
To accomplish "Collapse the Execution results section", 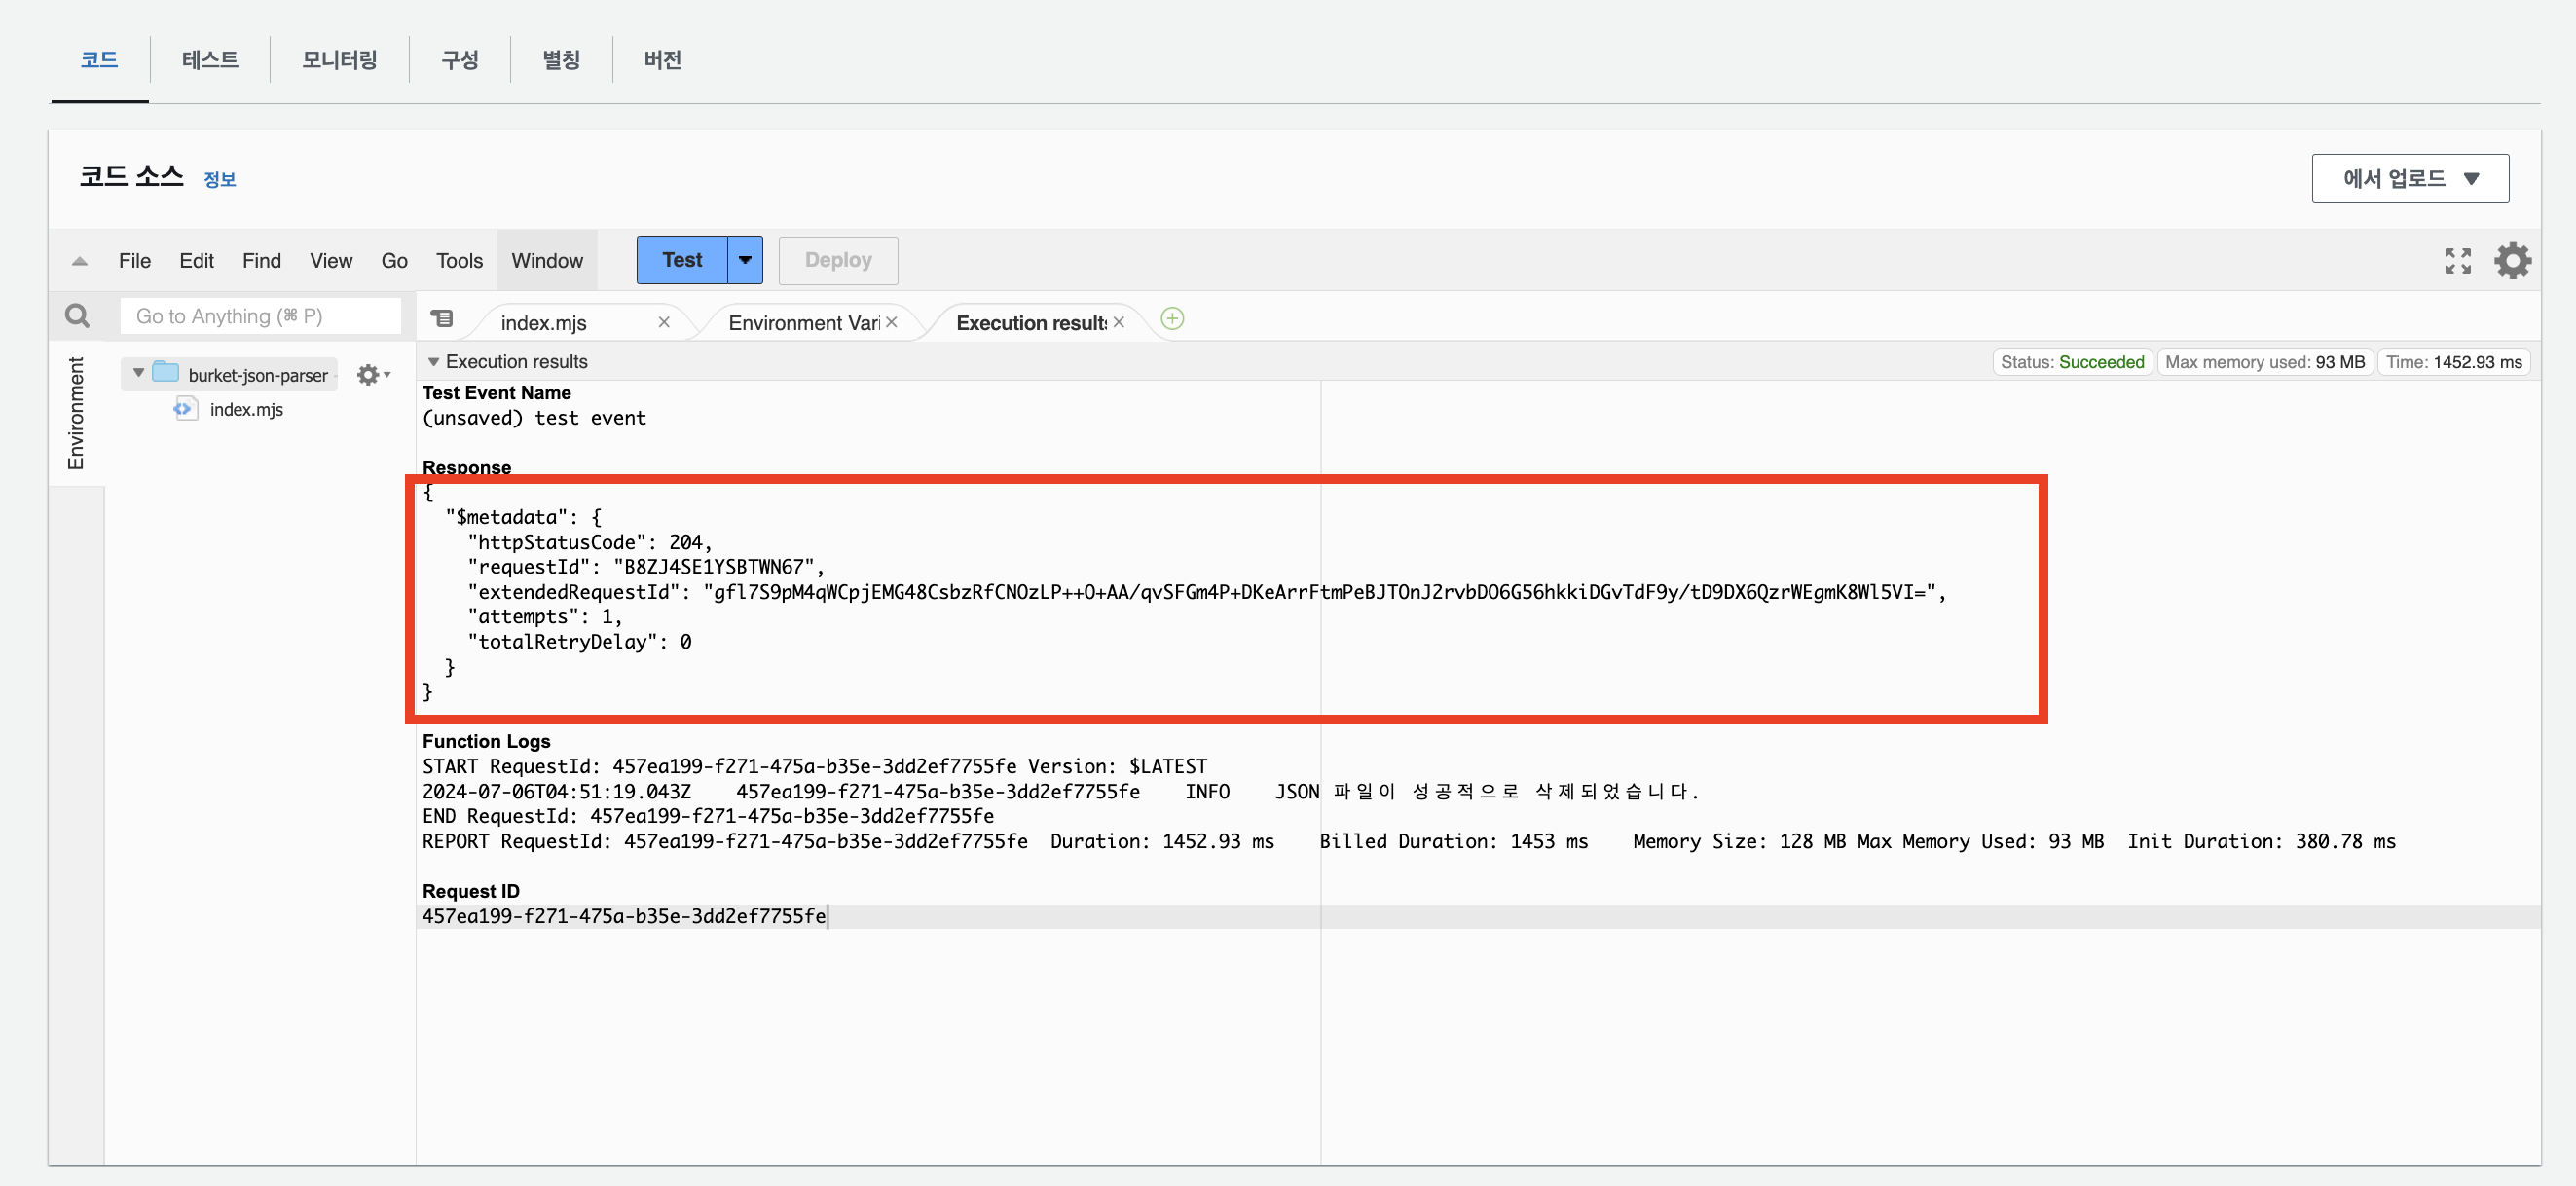I will pos(434,362).
